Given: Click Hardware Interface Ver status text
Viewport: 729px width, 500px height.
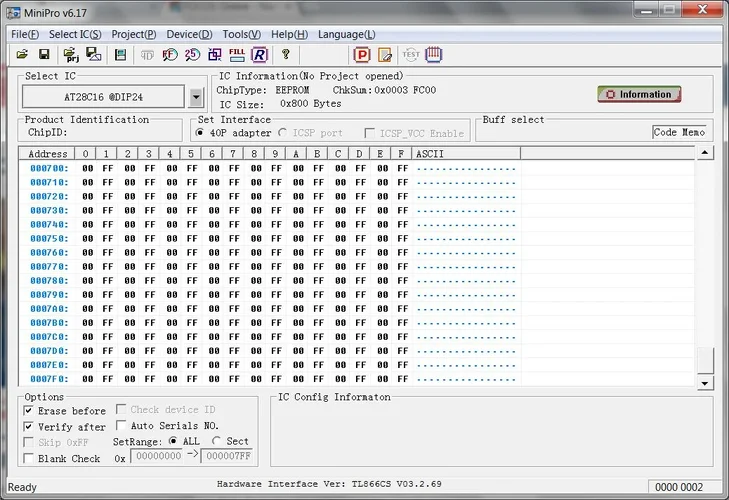Looking at the screenshot, I should pos(329,484).
